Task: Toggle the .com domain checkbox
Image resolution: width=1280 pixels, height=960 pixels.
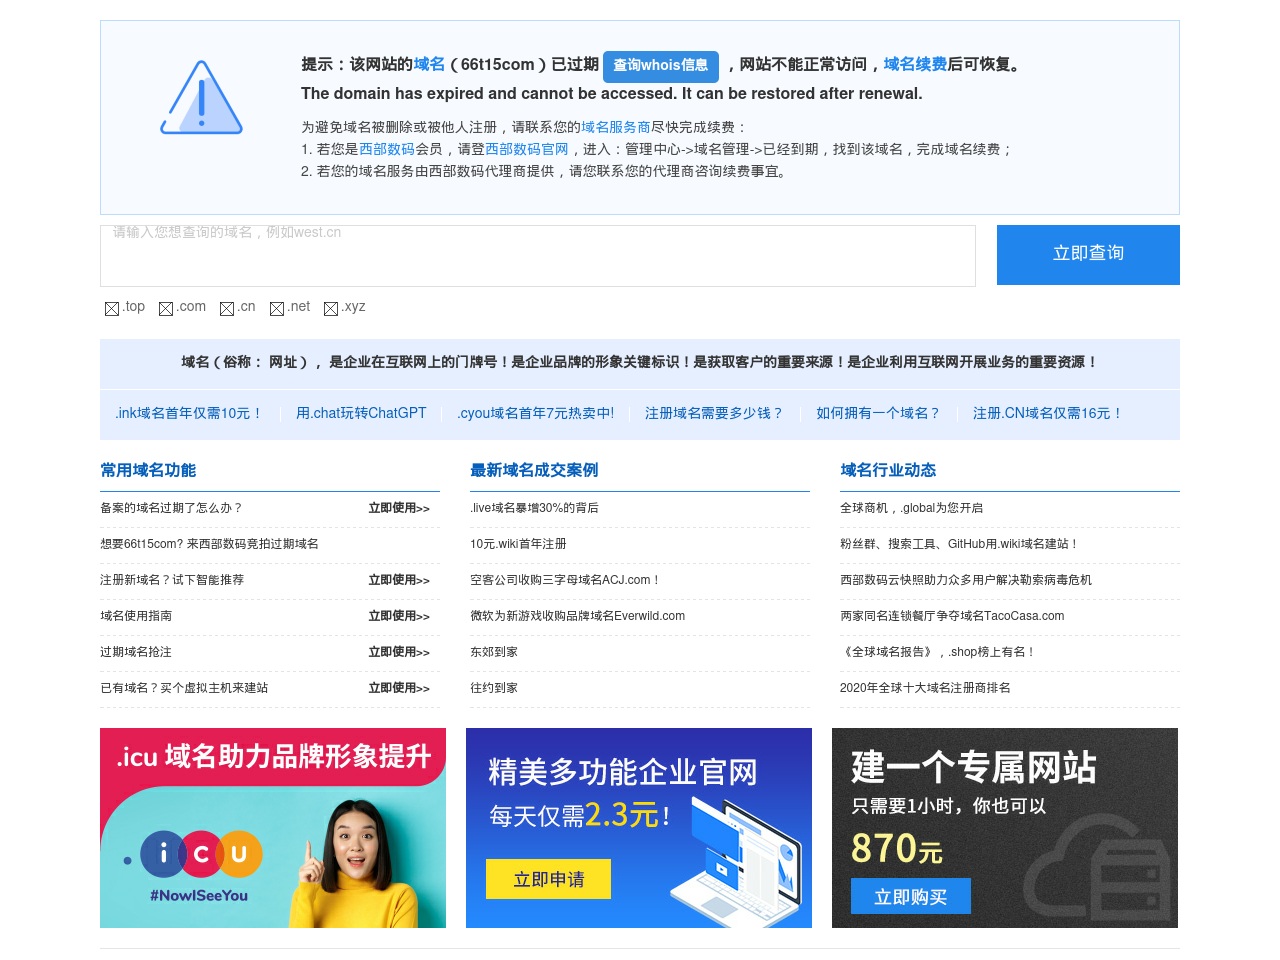Action: [166, 308]
